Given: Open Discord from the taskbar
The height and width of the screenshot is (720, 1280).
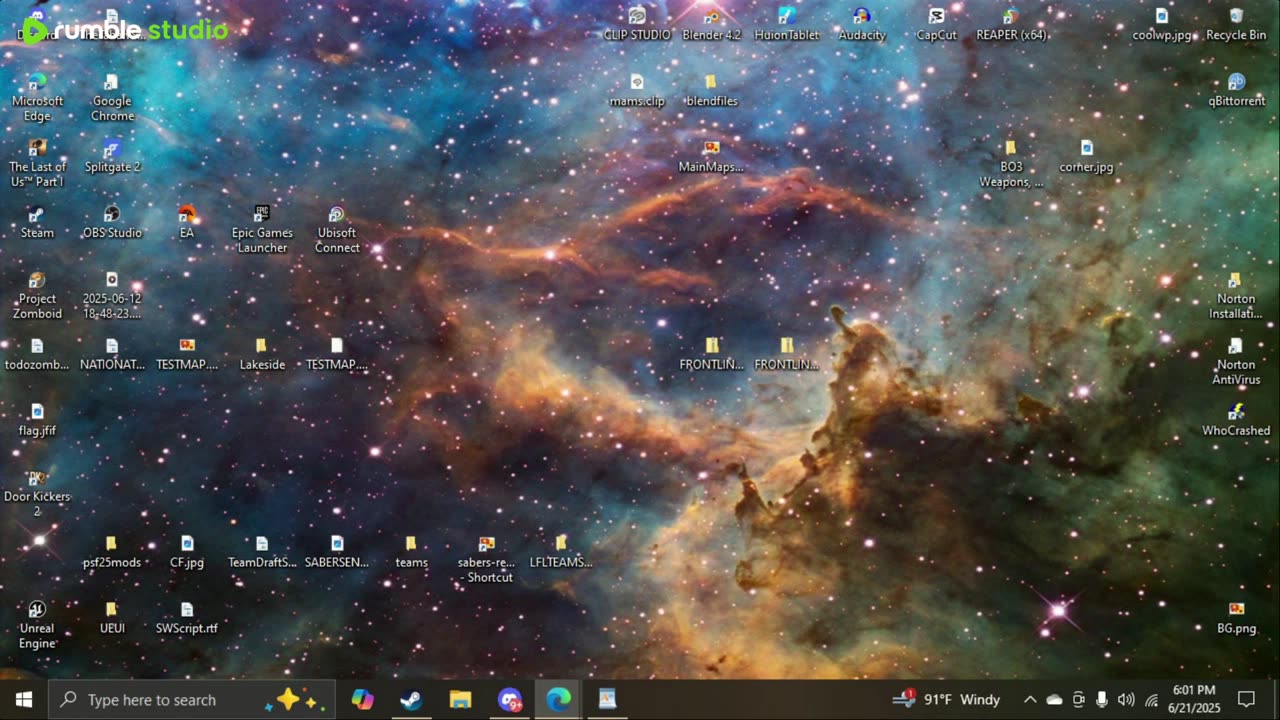Looking at the screenshot, I should click(509, 699).
